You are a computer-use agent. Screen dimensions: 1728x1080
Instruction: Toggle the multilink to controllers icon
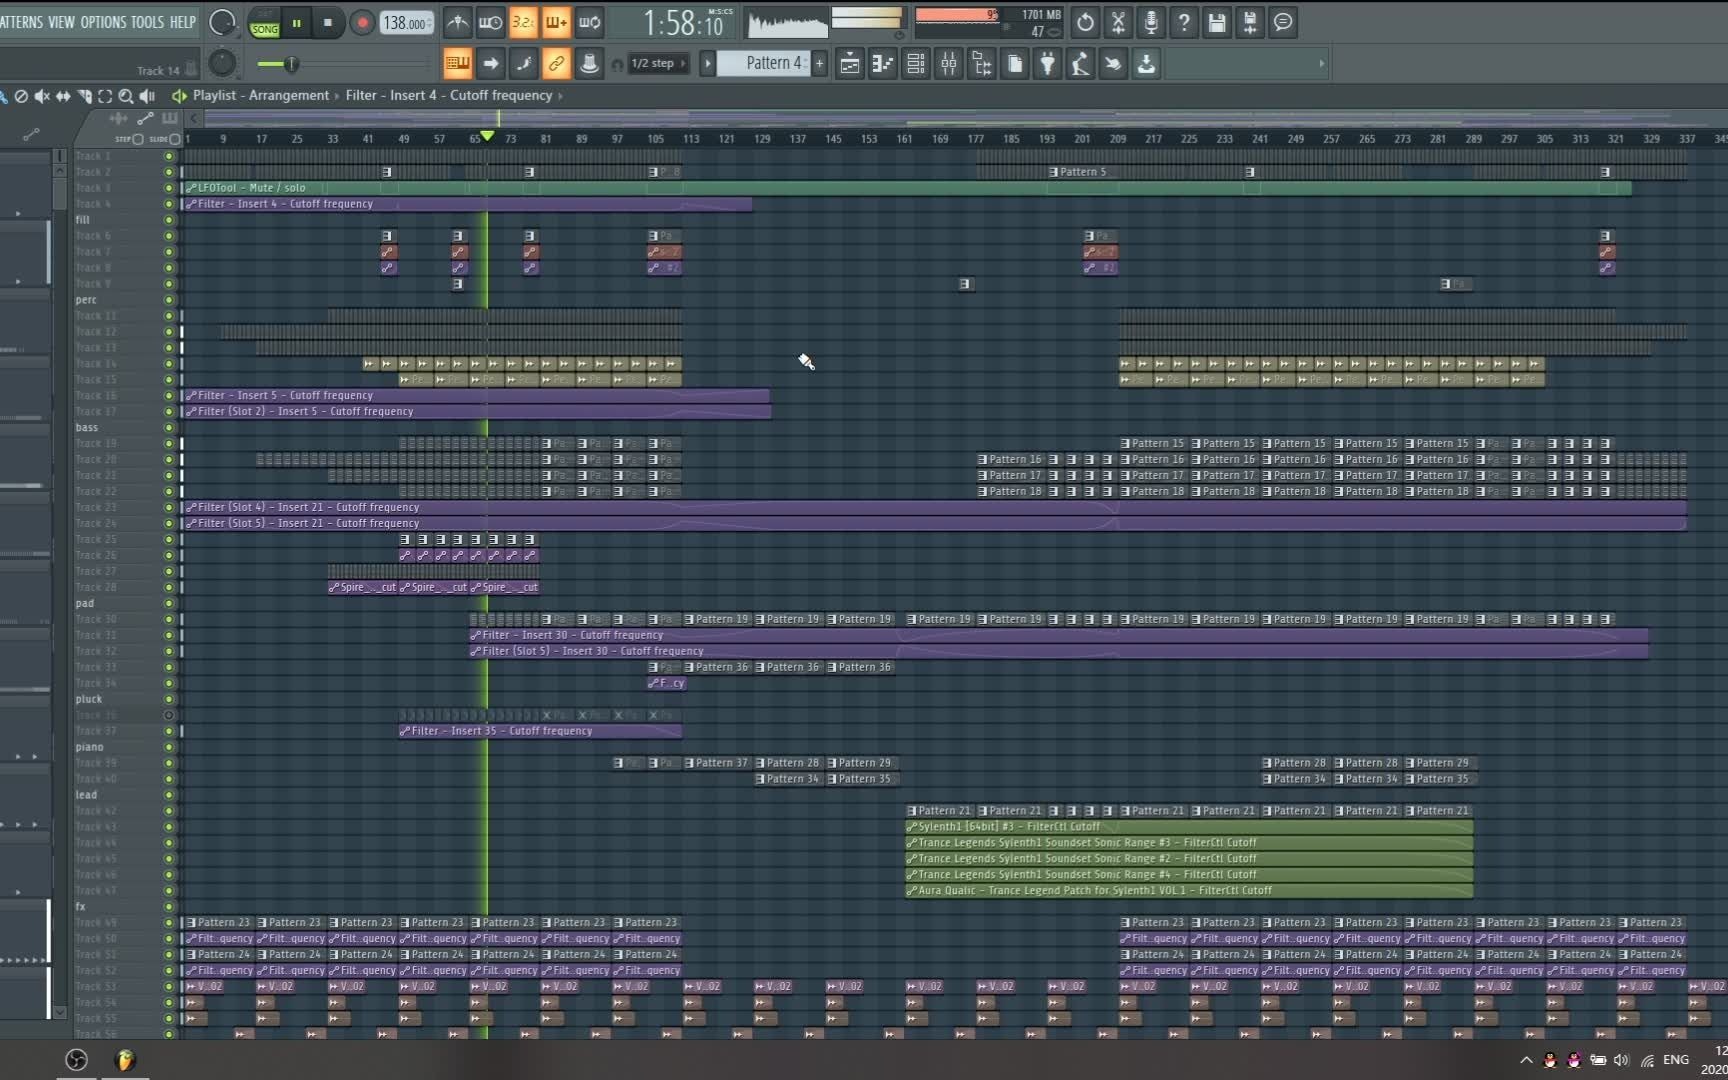coord(556,64)
